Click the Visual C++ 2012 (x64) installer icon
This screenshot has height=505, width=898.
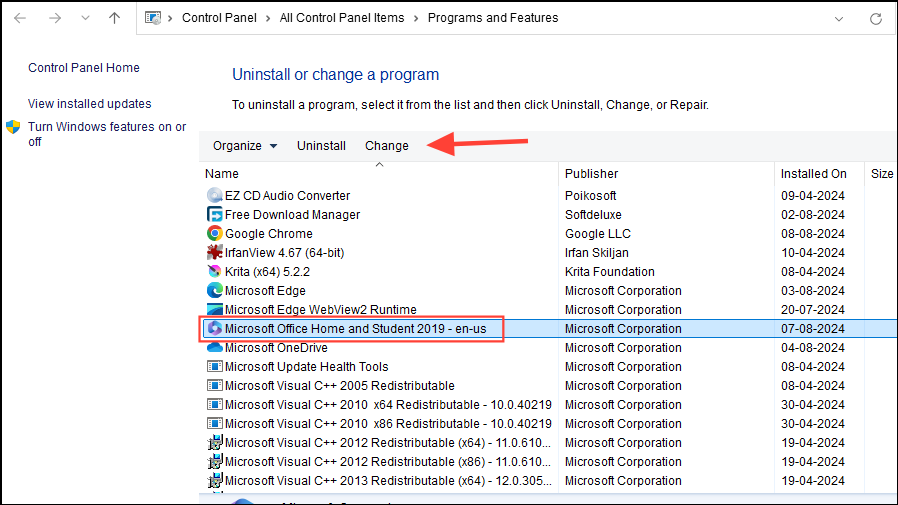(x=215, y=443)
